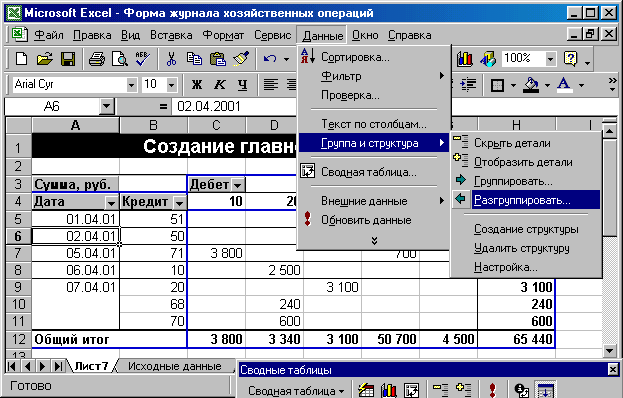Open the Undo history dropdown arrow
Screen dimensions: 623x398
(286, 60)
